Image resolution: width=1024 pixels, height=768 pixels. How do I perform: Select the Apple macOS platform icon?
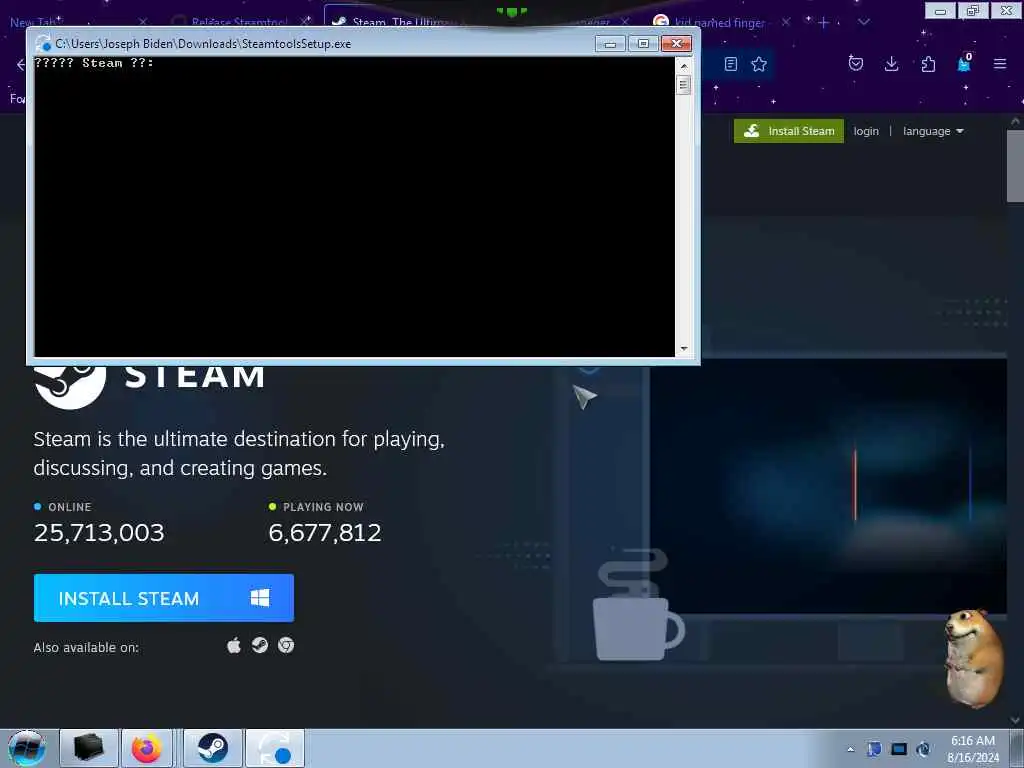tap(234, 645)
